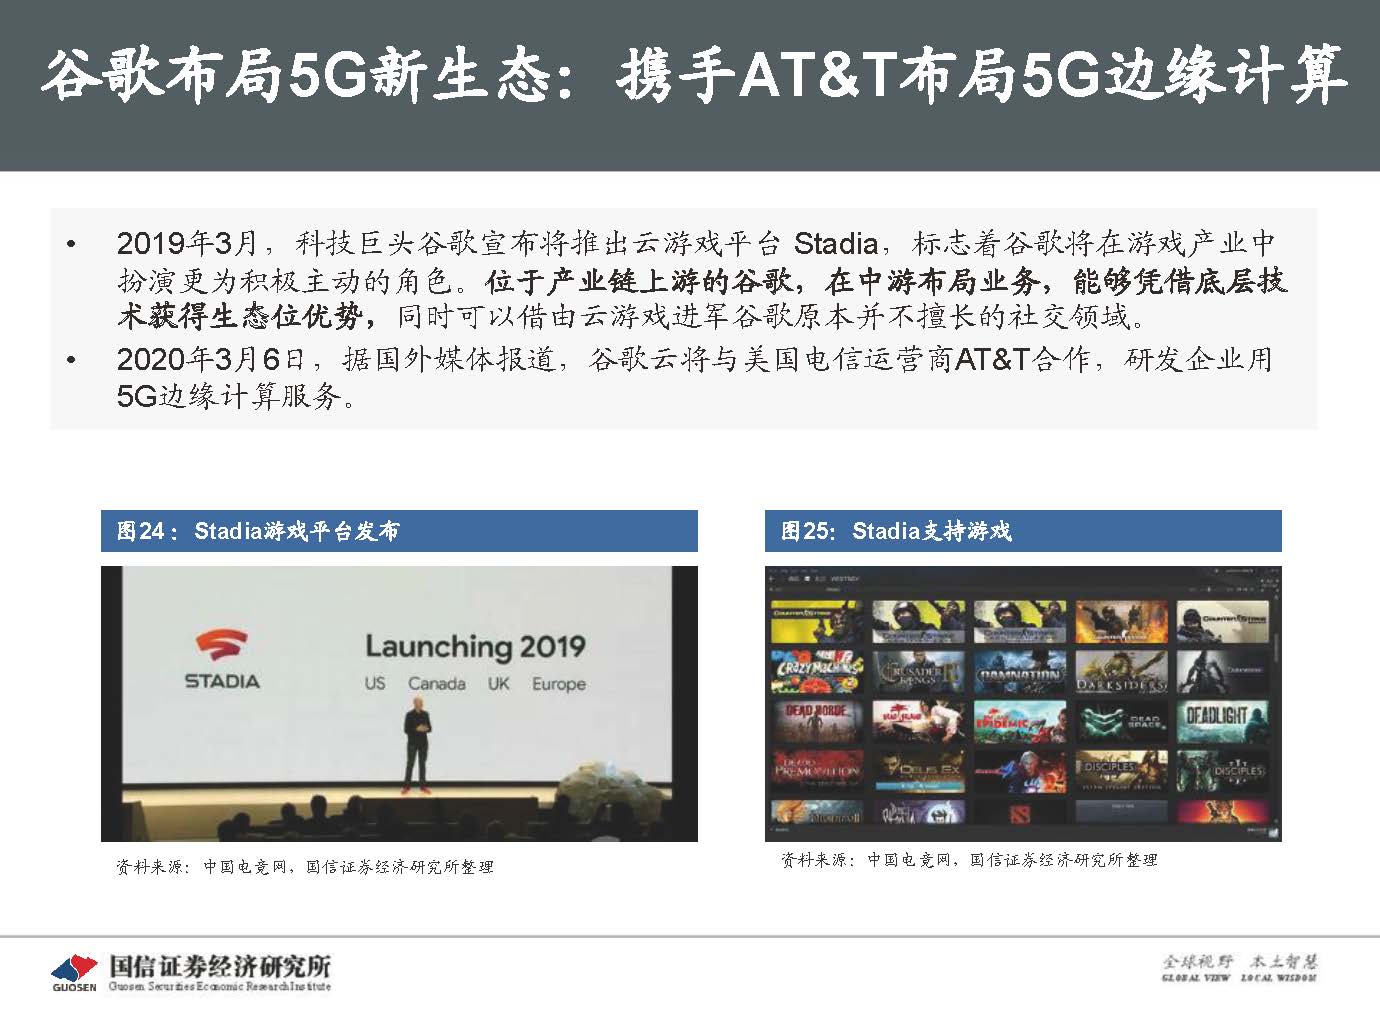Open the Dead Horde game tile

(x=818, y=721)
